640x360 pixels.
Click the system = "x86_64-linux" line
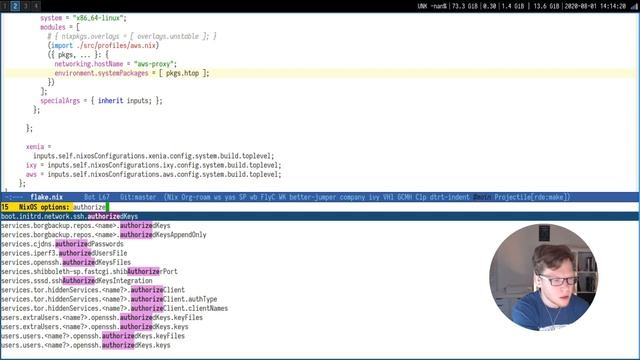coord(83,18)
